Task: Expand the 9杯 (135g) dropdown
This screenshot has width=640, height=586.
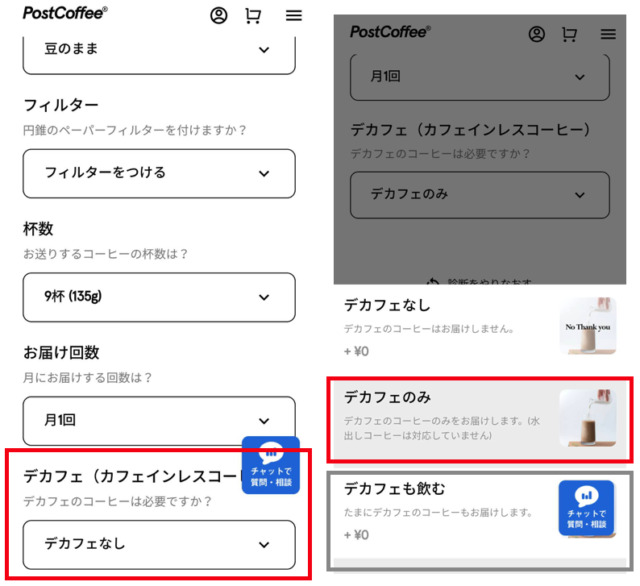Action: point(159,297)
